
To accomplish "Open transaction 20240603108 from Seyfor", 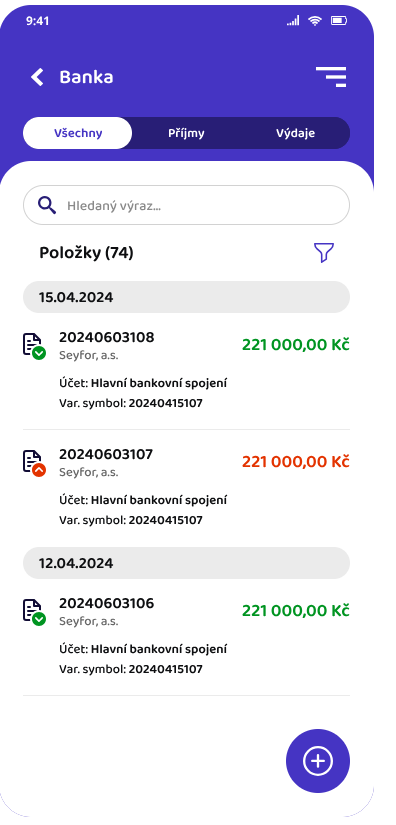I will [186, 370].
